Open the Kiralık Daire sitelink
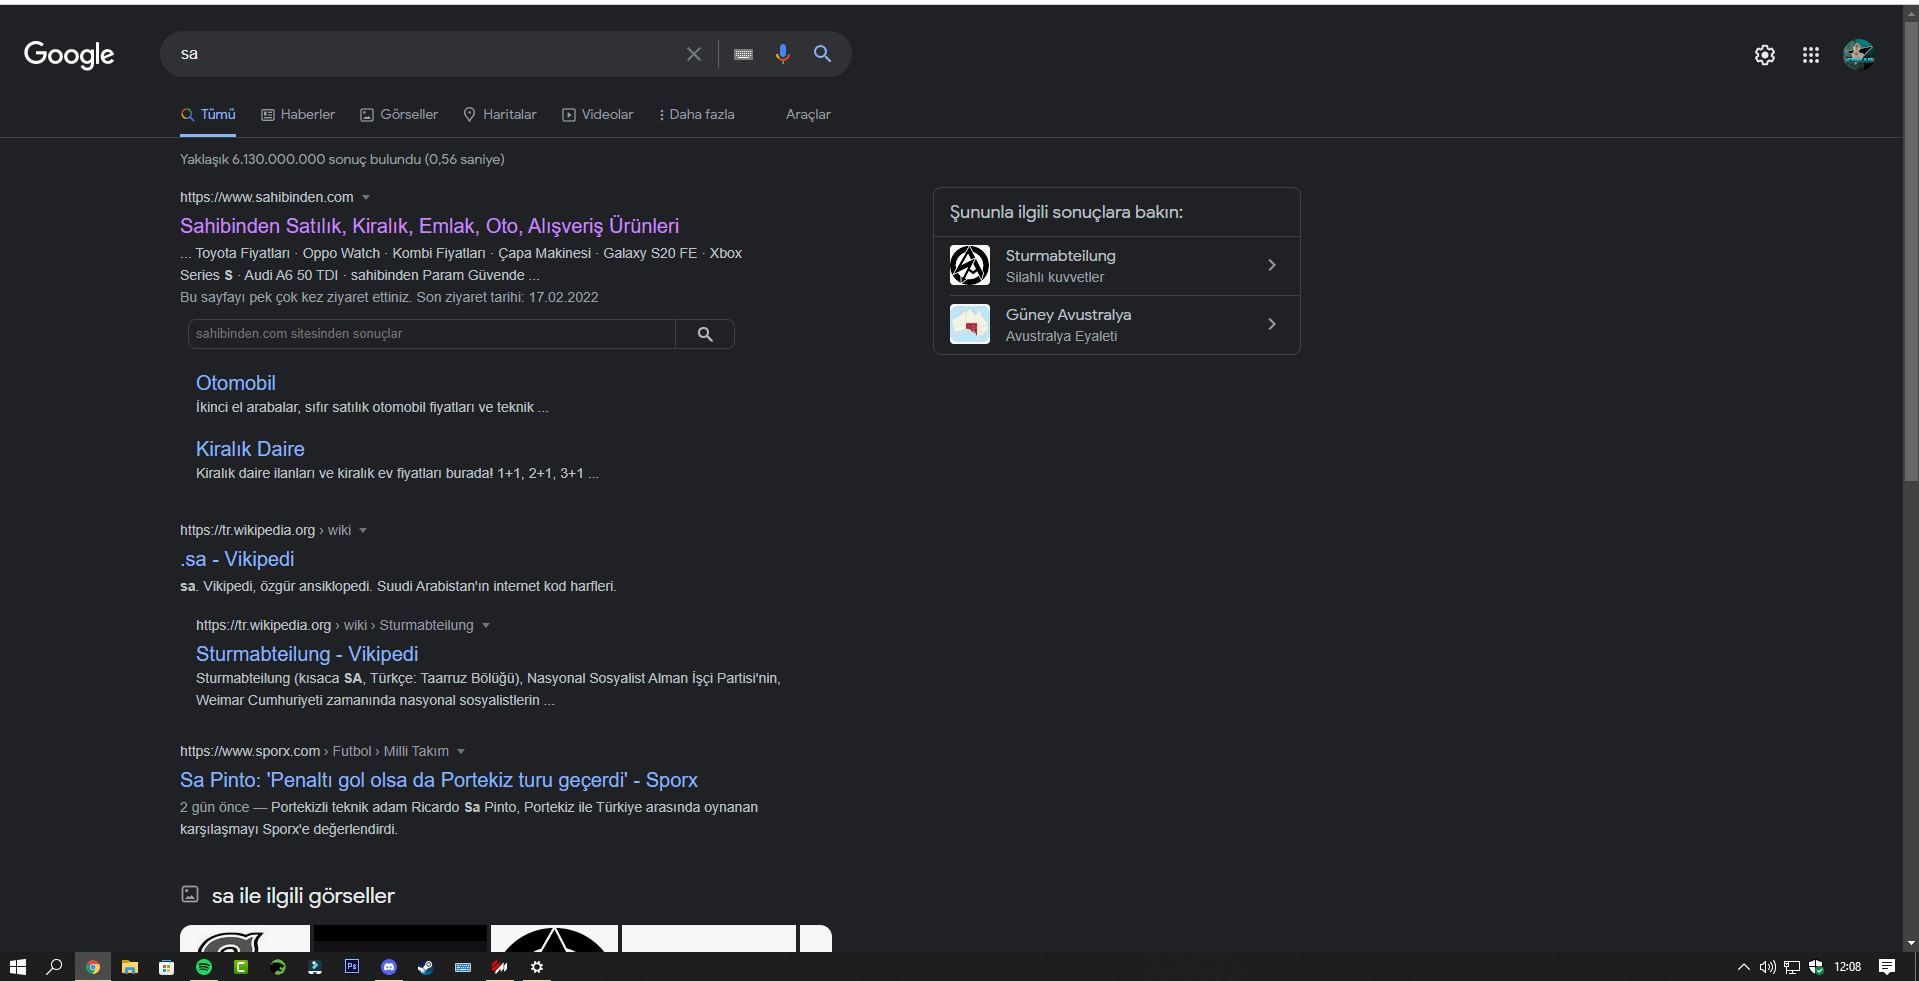 click(x=250, y=449)
